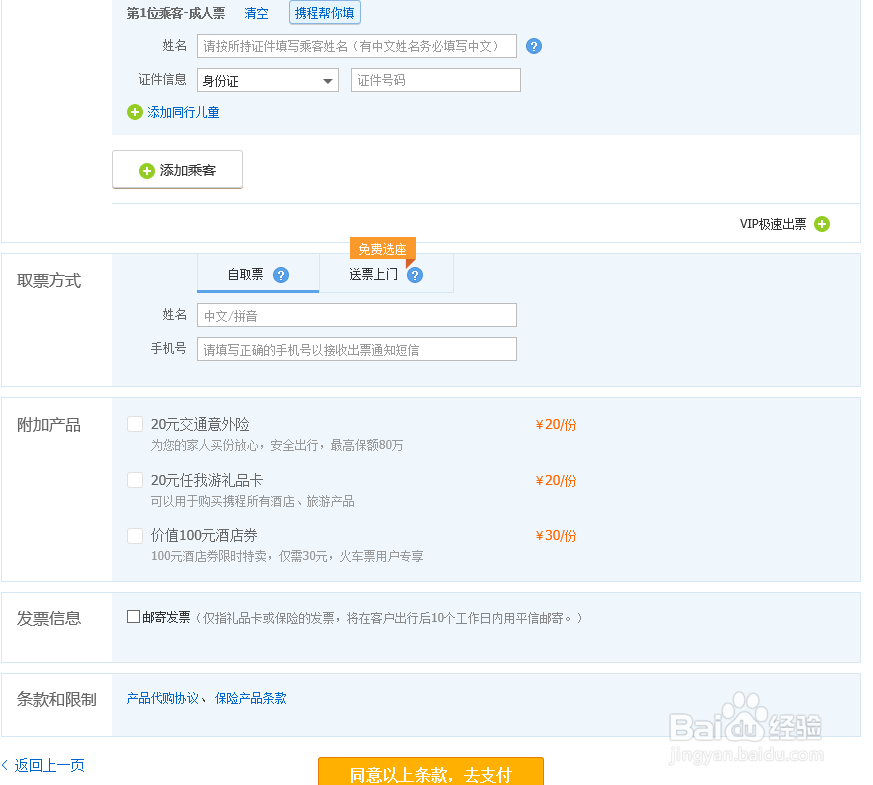The image size is (873, 785).
Task: Click the 证件号码 ID number input field
Action: pyautogui.click(x=435, y=80)
